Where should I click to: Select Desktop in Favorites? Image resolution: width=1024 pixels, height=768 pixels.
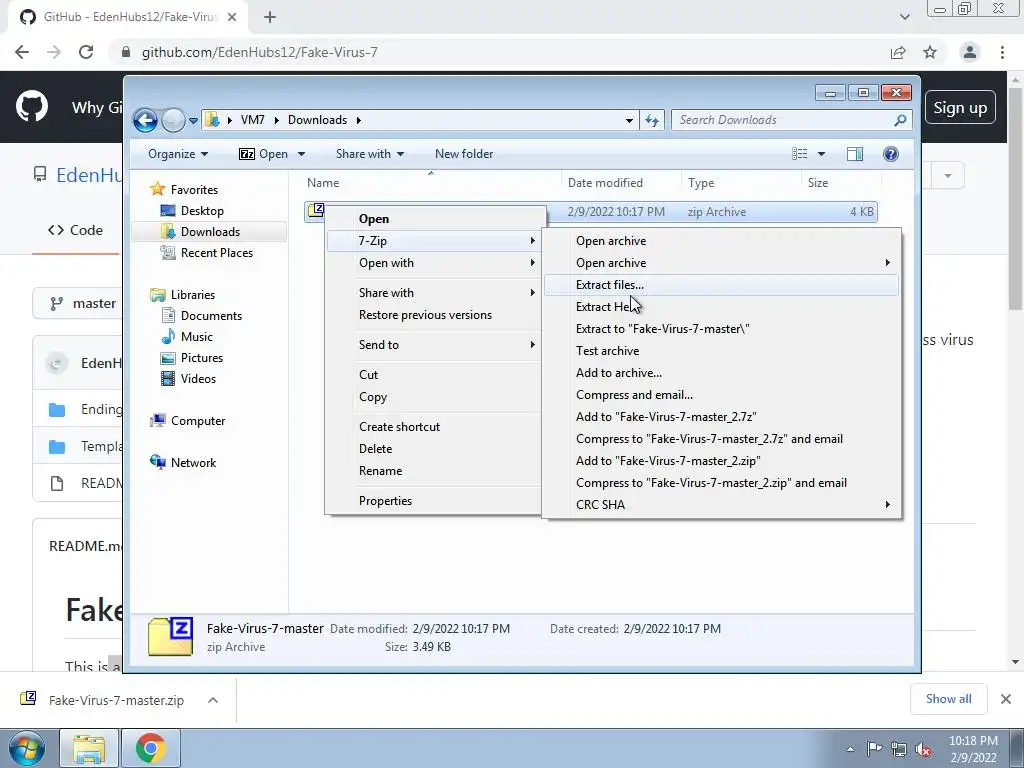[x=202, y=211]
